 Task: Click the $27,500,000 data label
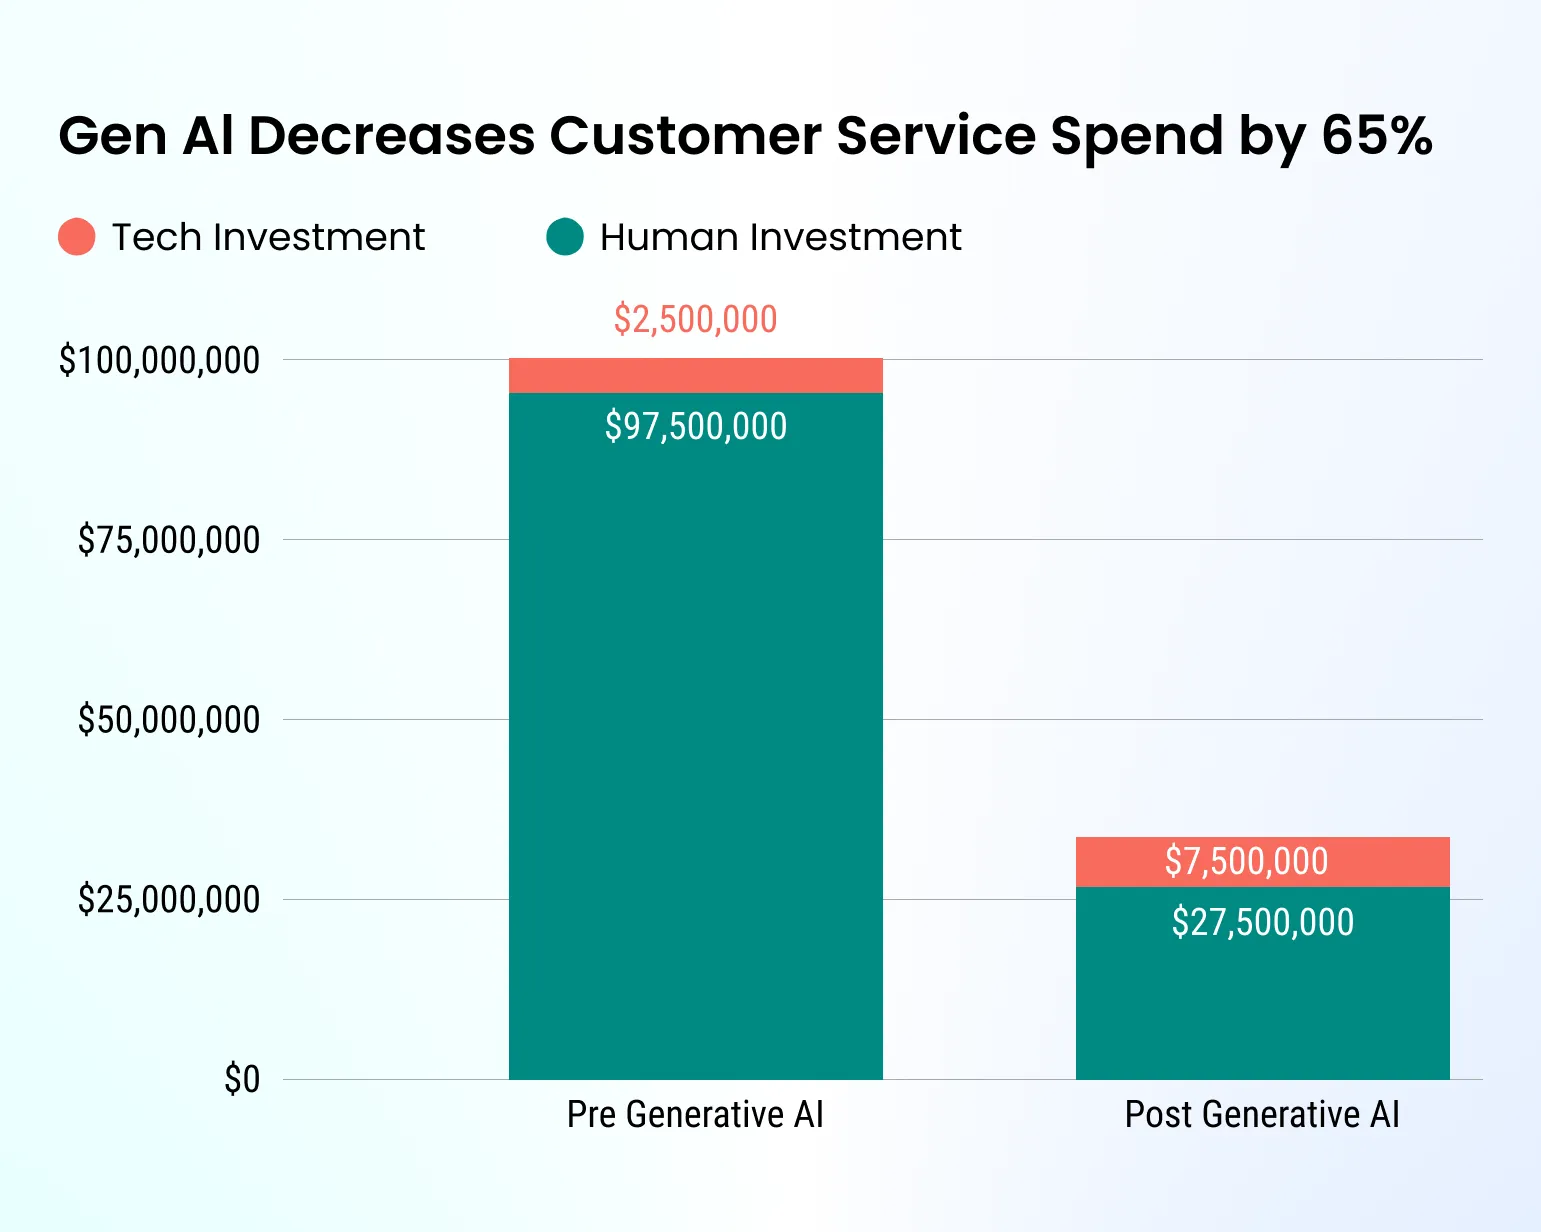pos(1262,922)
